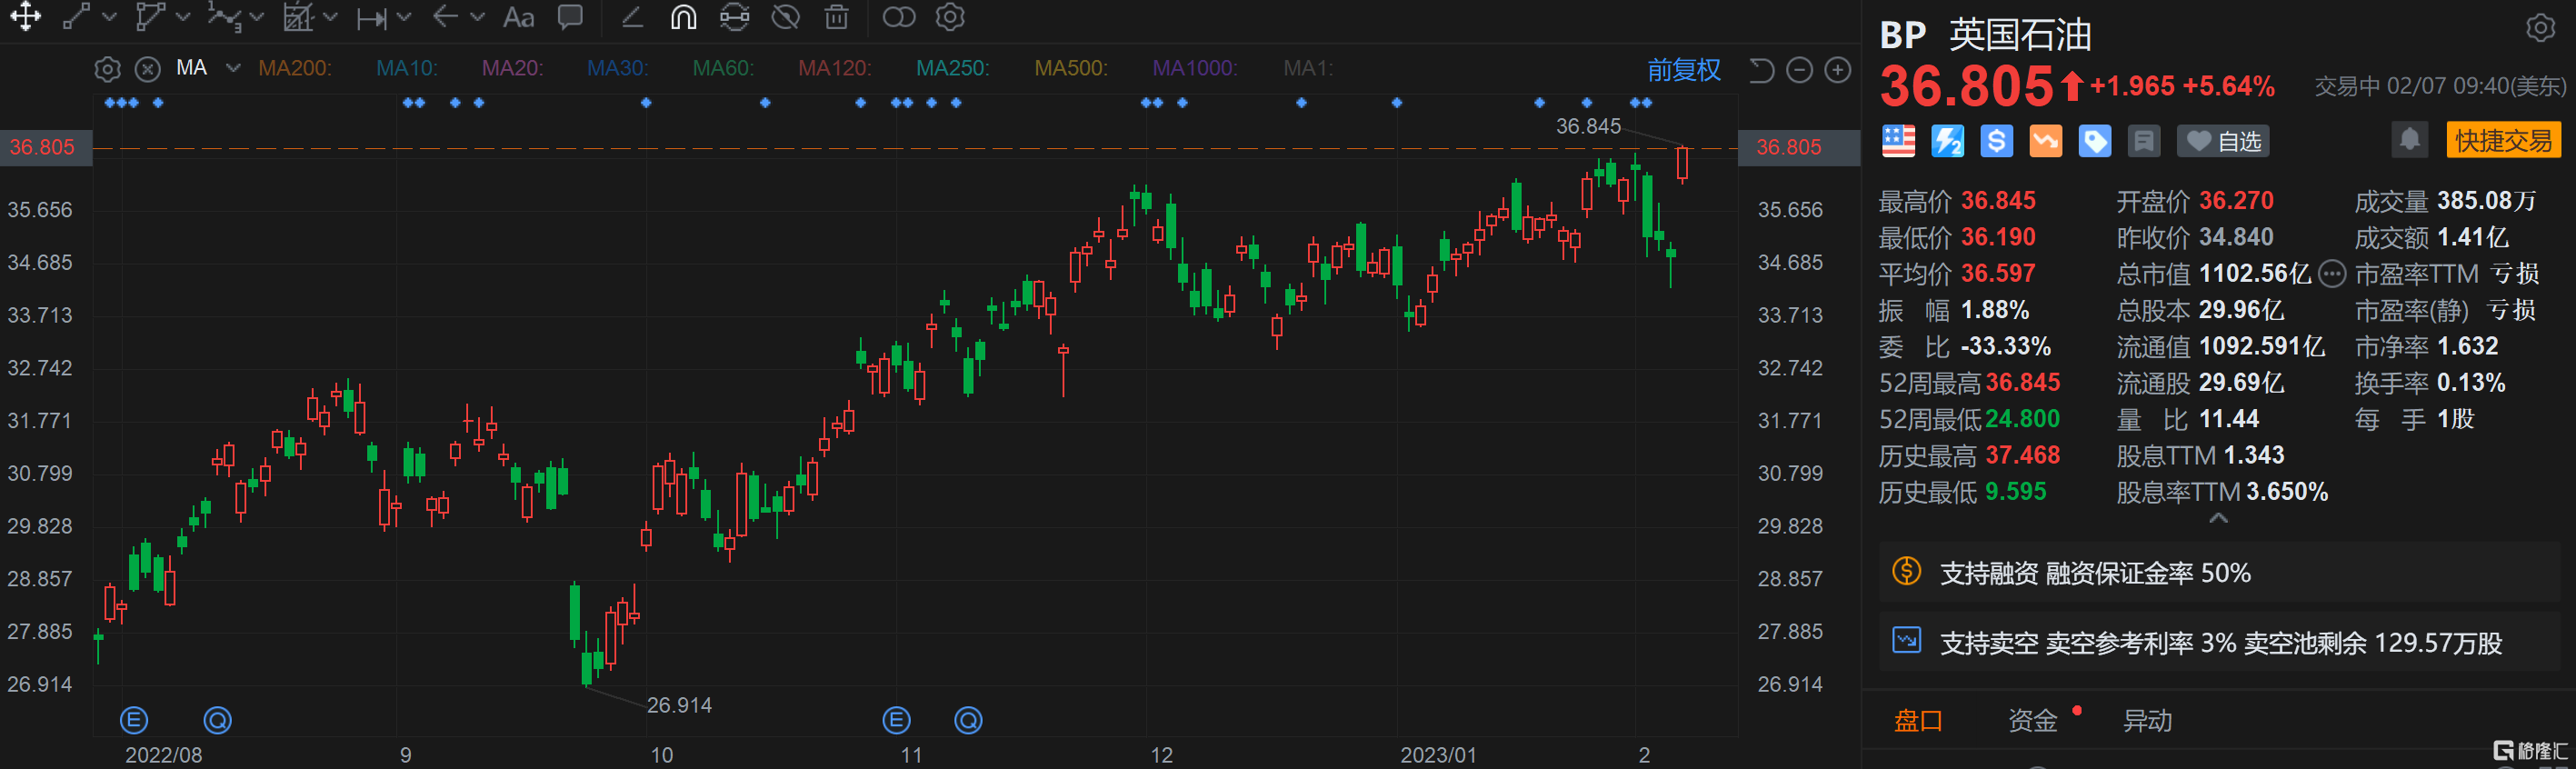Click the blue dollar sign icon

point(1996,141)
